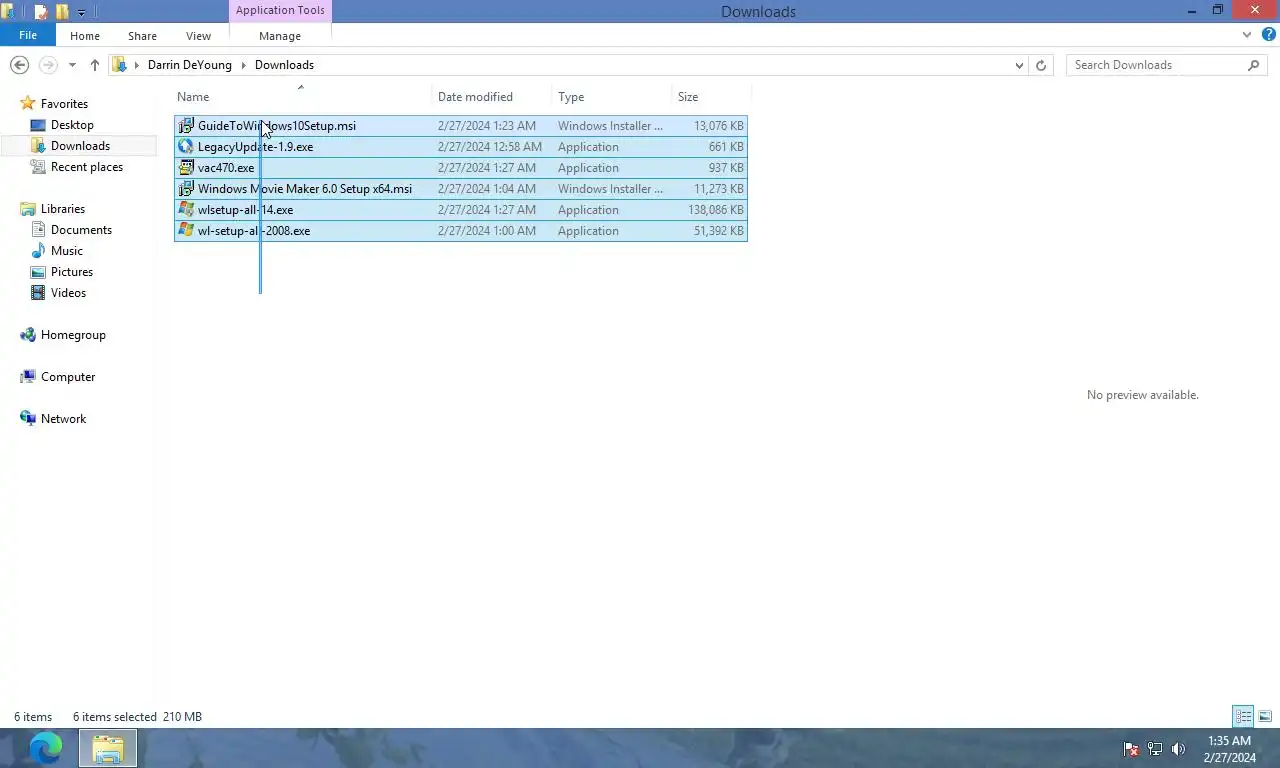
Task: Click the search magnifier icon
Action: pos(1254,65)
